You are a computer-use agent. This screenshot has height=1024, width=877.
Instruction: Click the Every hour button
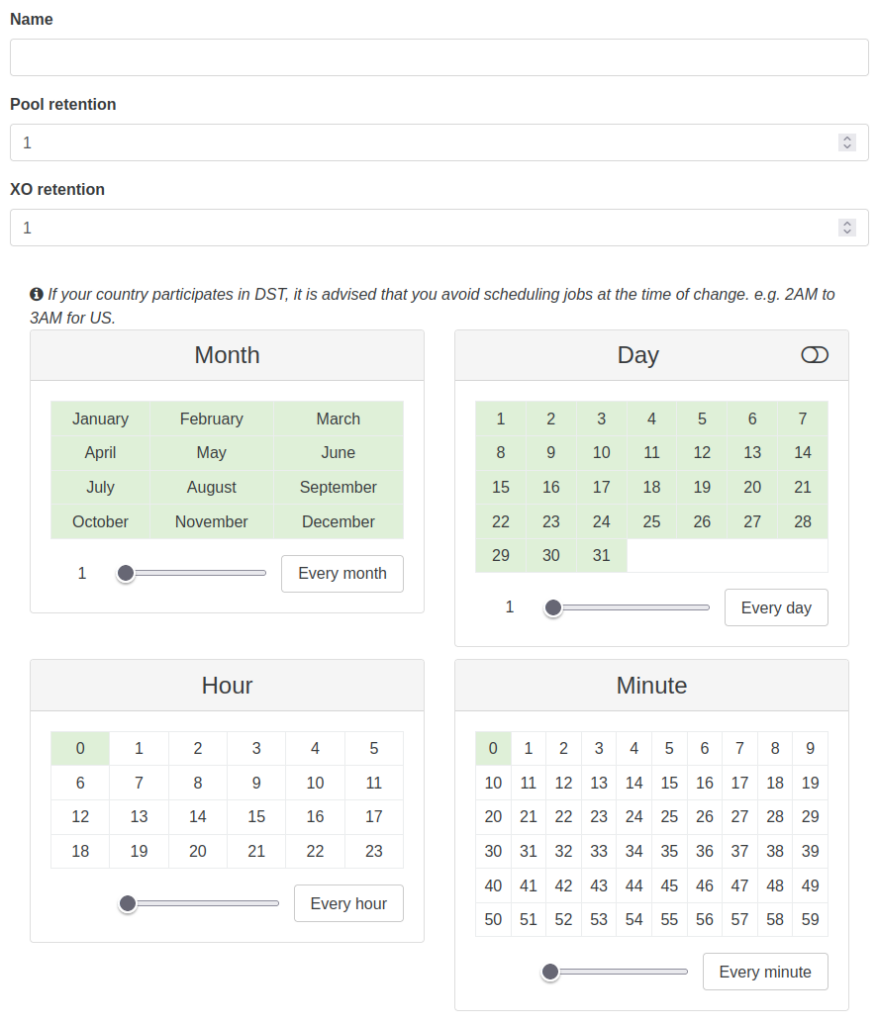pyautogui.click(x=348, y=903)
